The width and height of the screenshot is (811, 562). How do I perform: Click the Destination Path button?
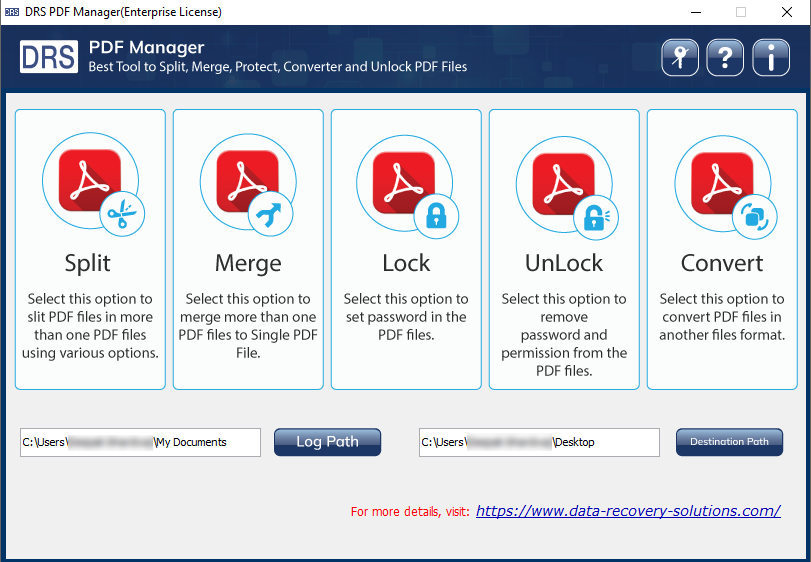[x=729, y=442]
